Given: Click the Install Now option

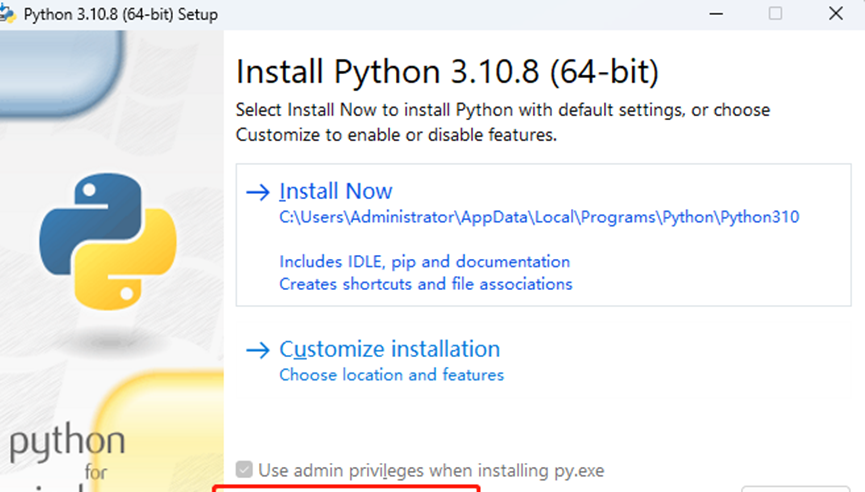Looking at the screenshot, I should (543, 235).
